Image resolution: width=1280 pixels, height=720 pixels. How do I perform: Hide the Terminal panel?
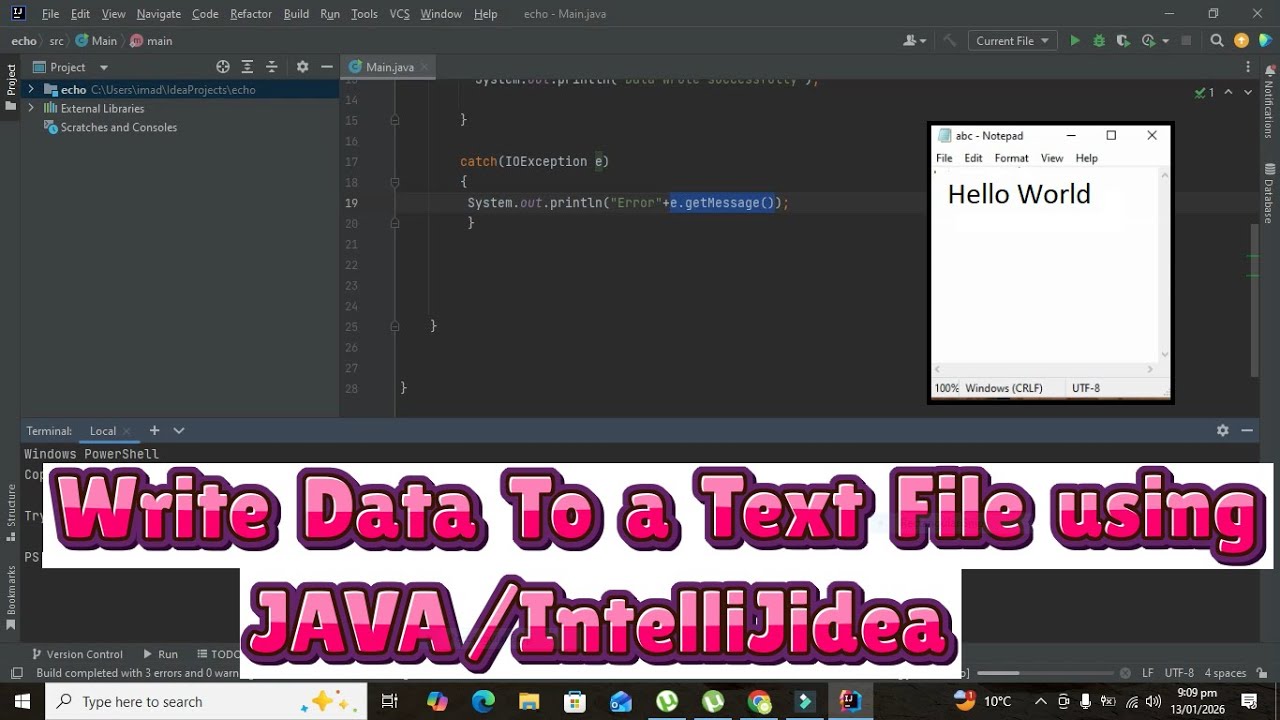pyautogui.click(x=1247, y=430)
